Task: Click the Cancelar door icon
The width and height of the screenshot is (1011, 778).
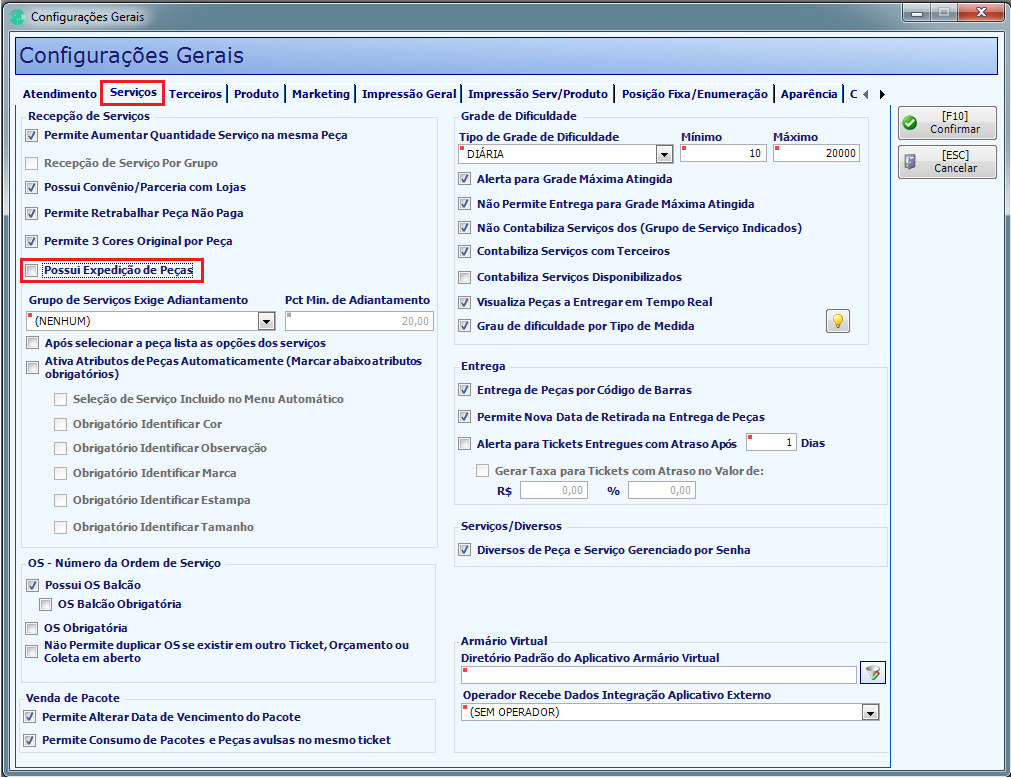Action: click(x=910, y=162)
